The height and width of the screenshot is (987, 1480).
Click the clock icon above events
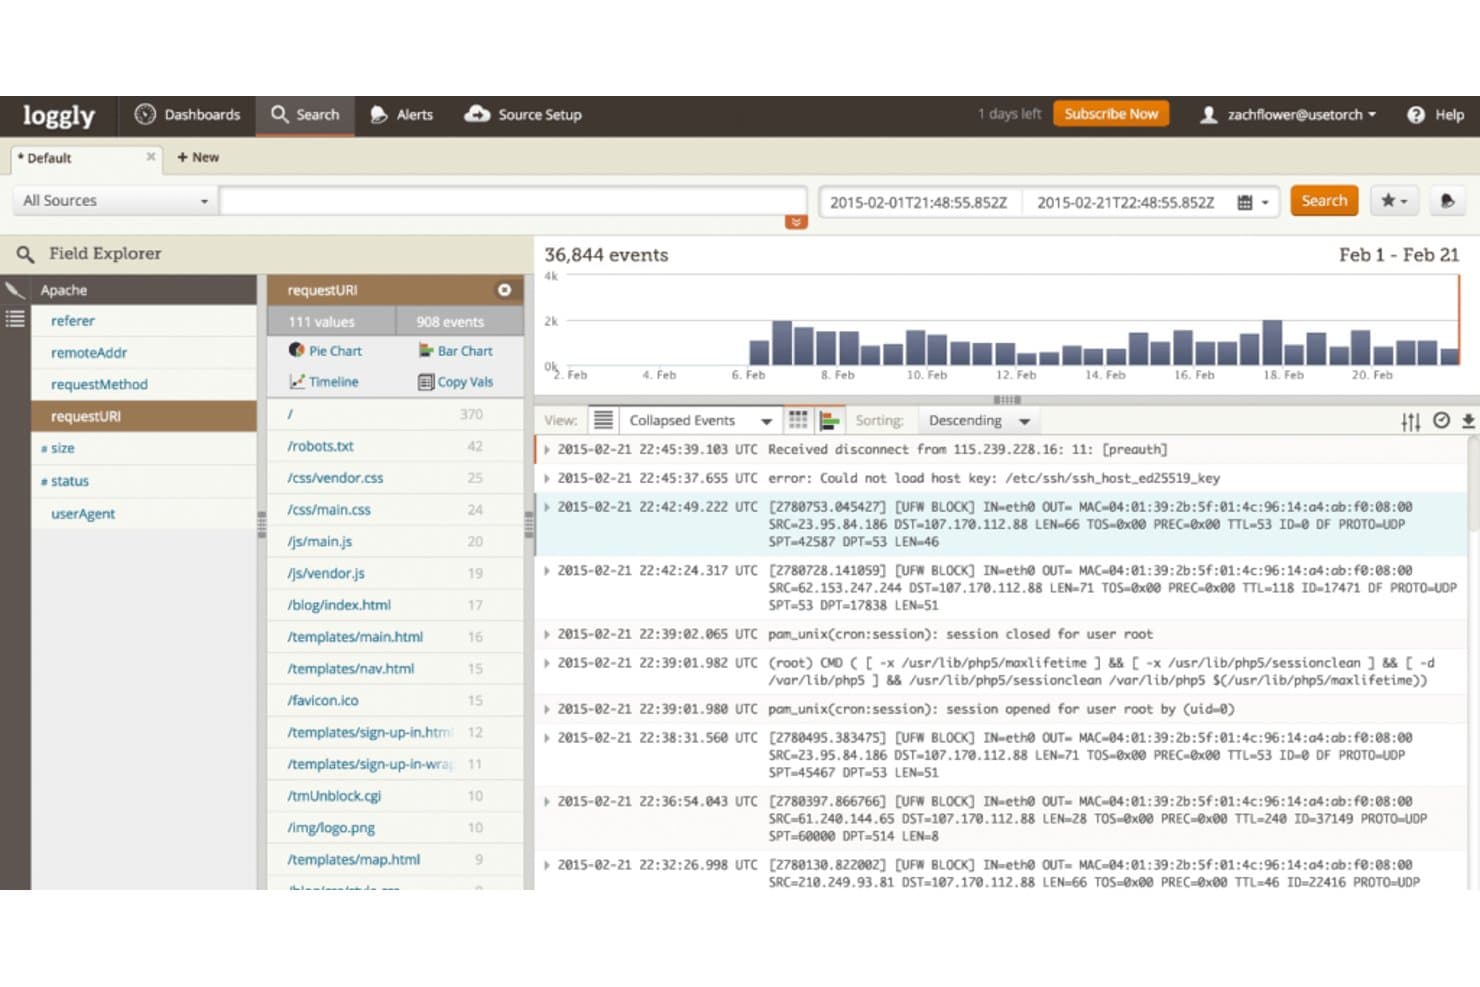1441,420
